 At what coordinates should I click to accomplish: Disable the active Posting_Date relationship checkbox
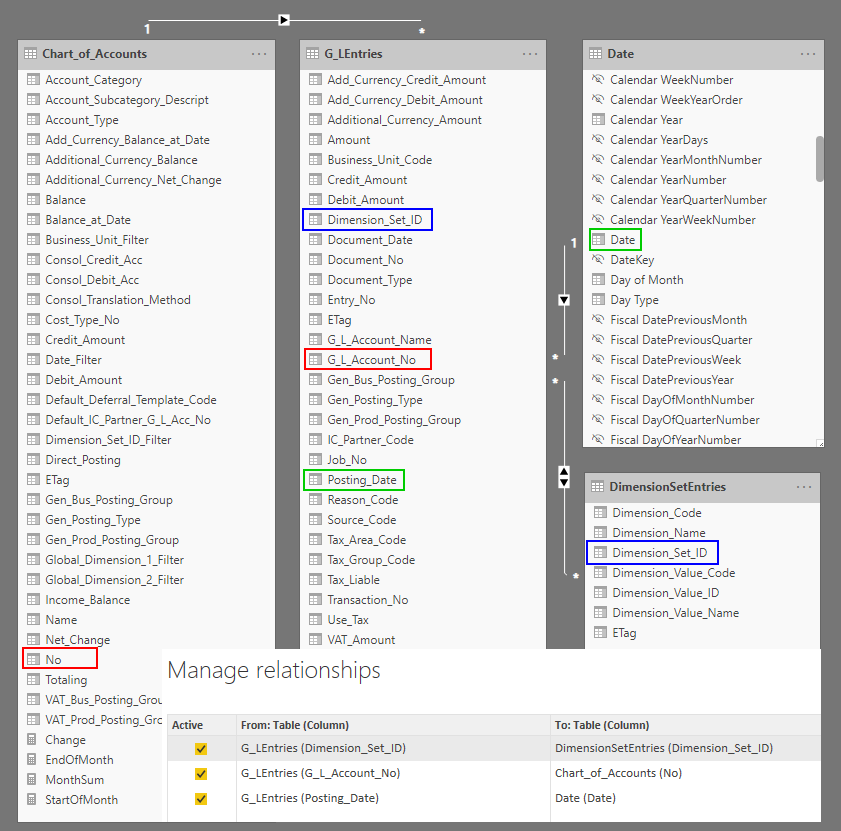click(201, 798)
